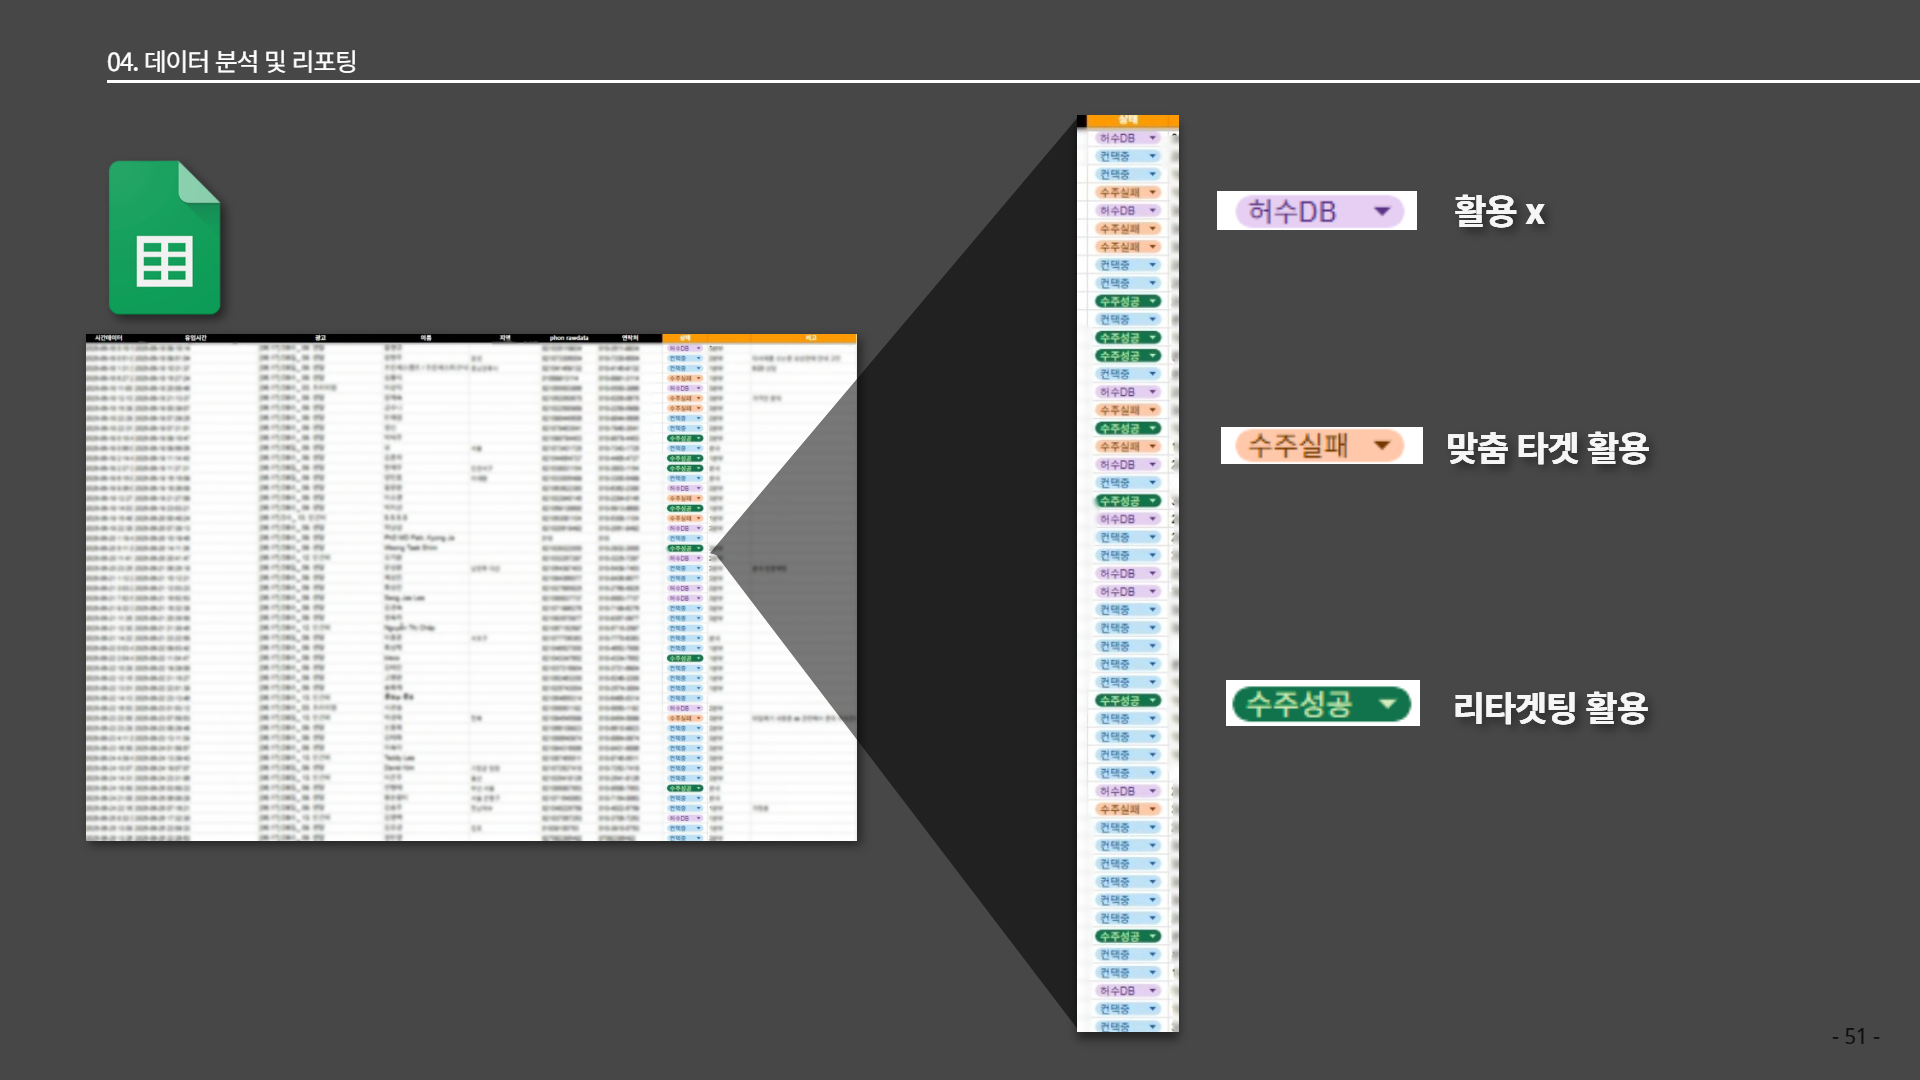The image size is (1920, 1080).
Task: Click phon rawdata header in spreadsheet thumbnail
Action: click(569, 338)
